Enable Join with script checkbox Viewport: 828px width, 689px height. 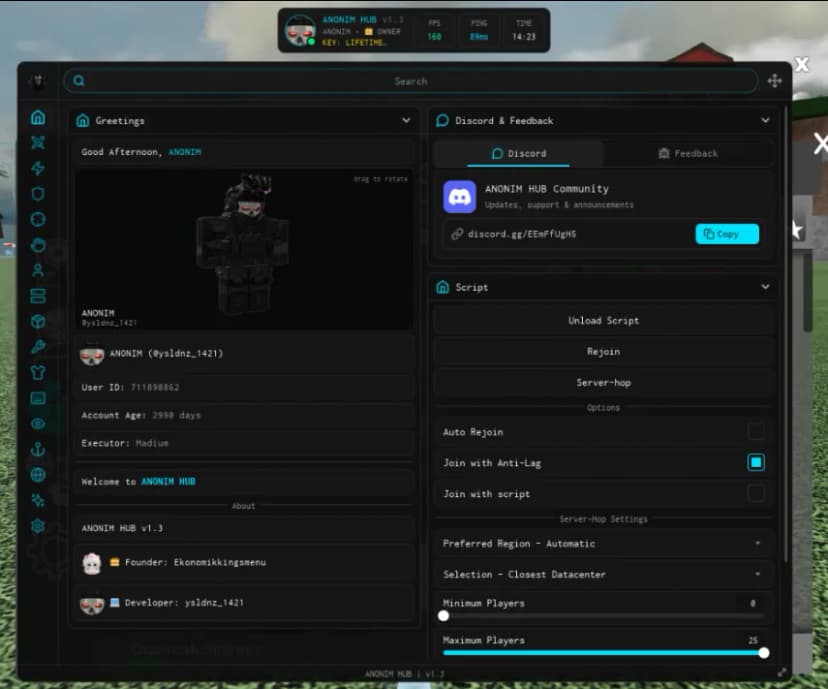pos(756,494)
